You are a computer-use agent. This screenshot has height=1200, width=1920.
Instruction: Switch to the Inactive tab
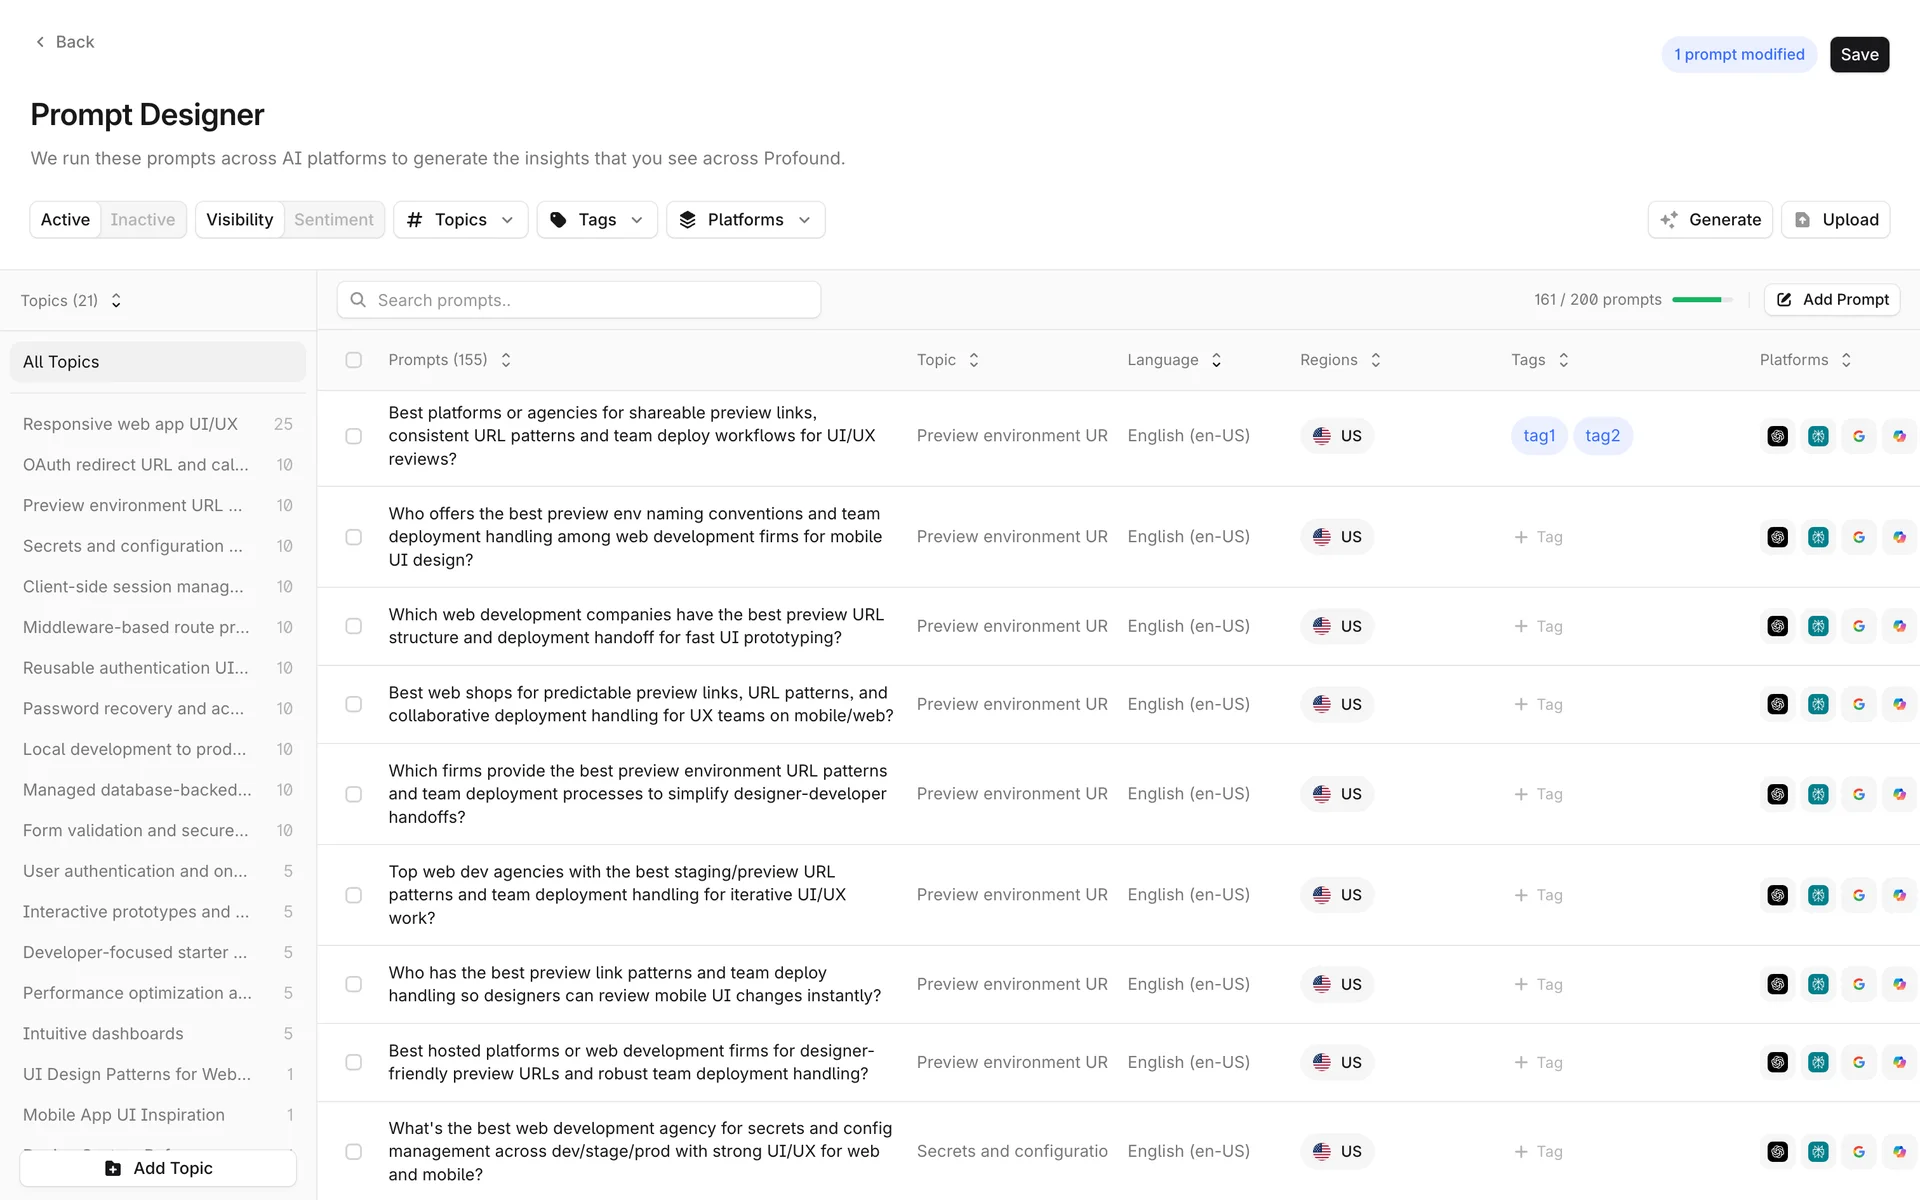click(x=142, y=220)
